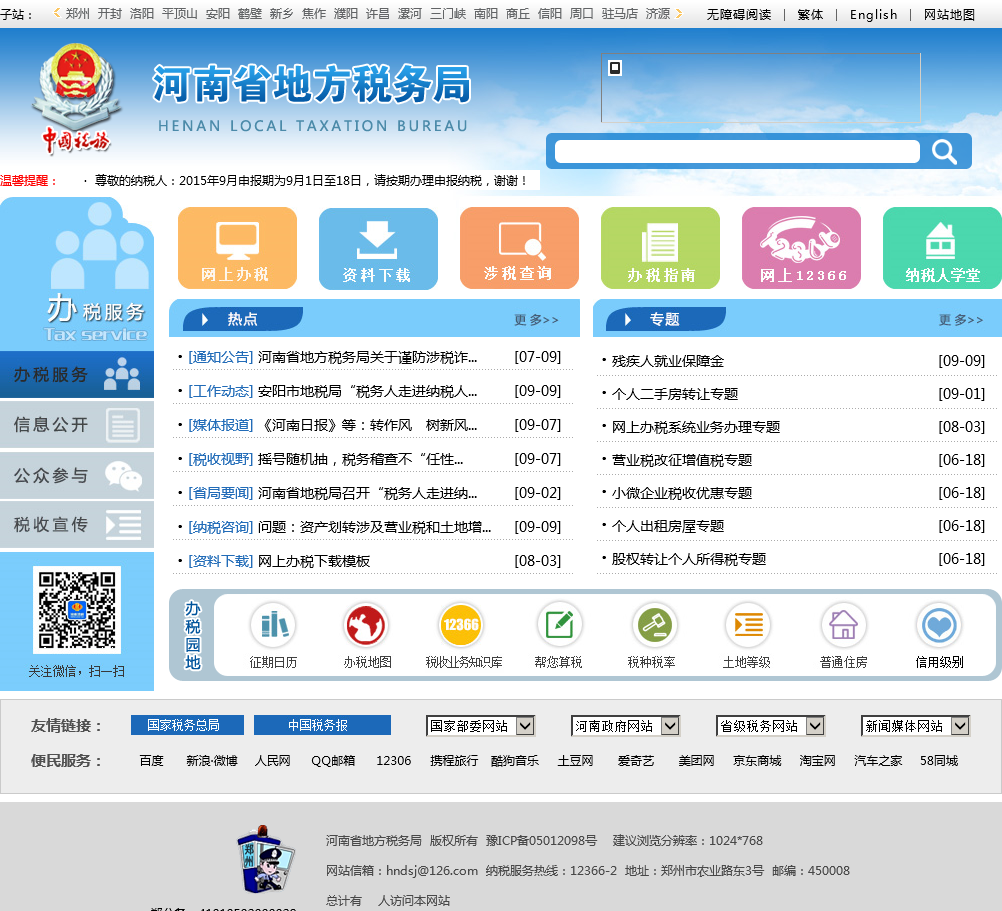Click the 2015年9月申报期 reminder notice
The height and width of the screenshot is (911, 1002).
[x=312, y=181]
